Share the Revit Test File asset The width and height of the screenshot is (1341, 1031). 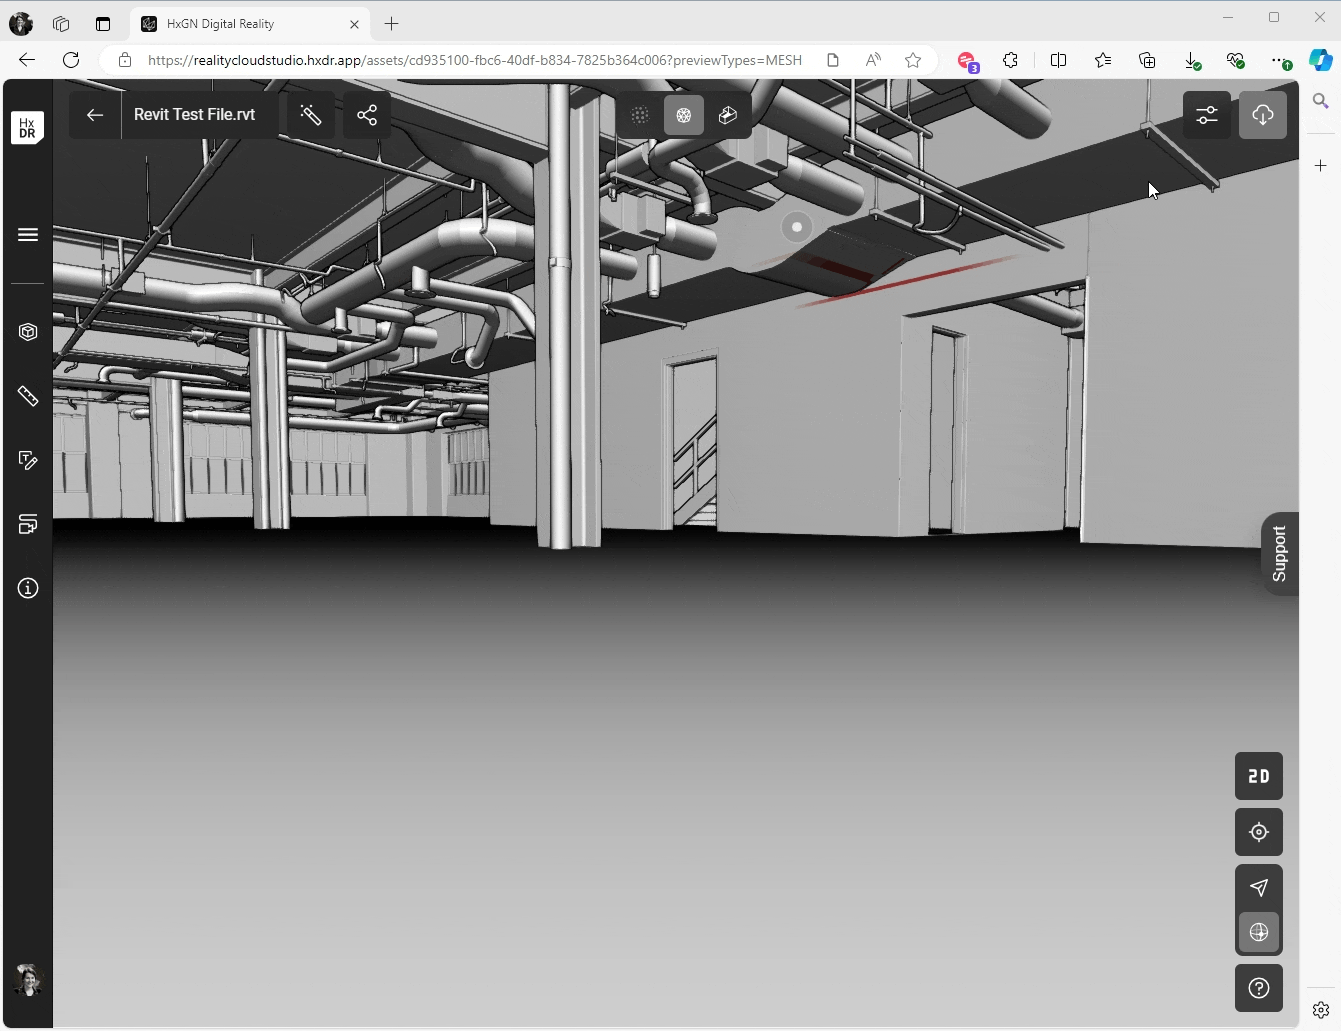[x=367, y=115]
